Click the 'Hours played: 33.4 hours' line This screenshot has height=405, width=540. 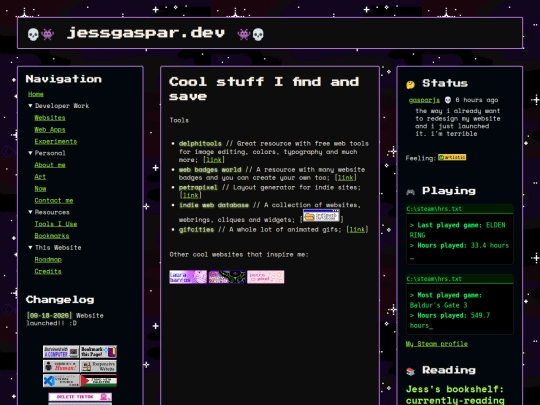pyautogui.click(x=459, y=246)
